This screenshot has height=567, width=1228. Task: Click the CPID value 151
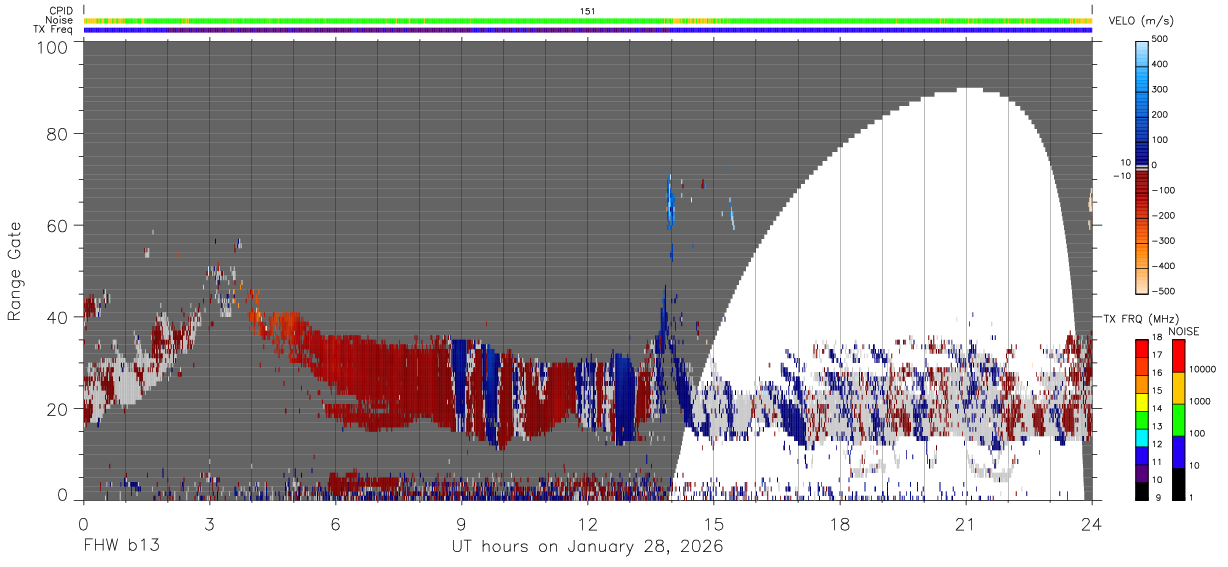tap(587, 11)
